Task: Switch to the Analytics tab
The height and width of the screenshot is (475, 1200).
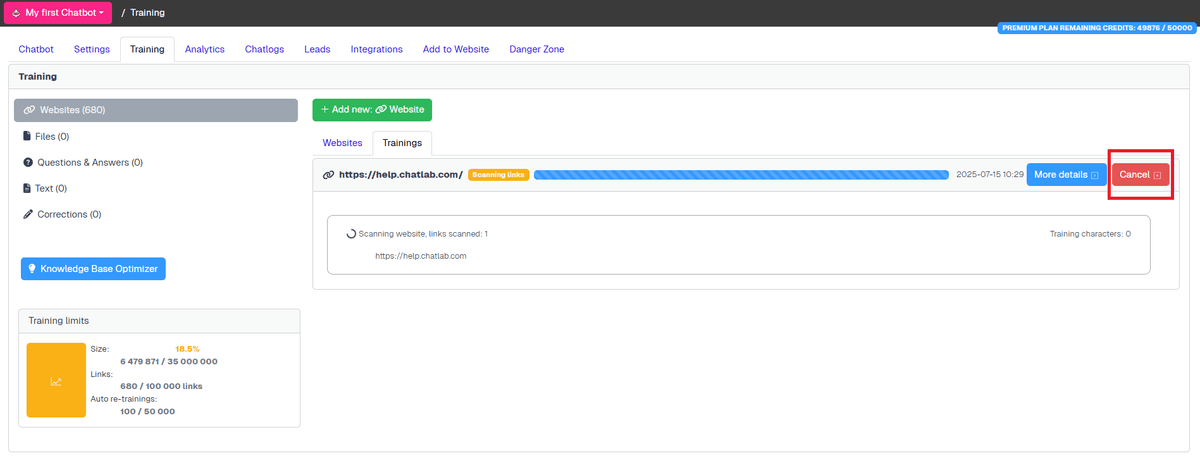Action: pos(205,49)
